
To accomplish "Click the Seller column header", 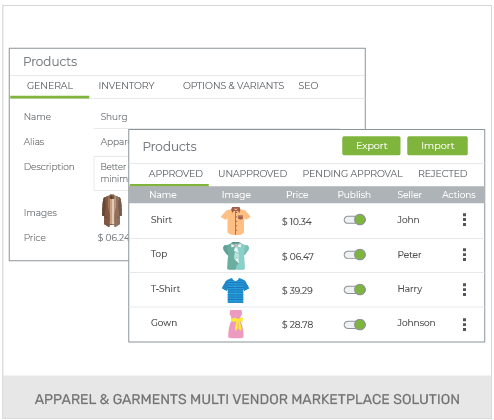I will point(409,195).
